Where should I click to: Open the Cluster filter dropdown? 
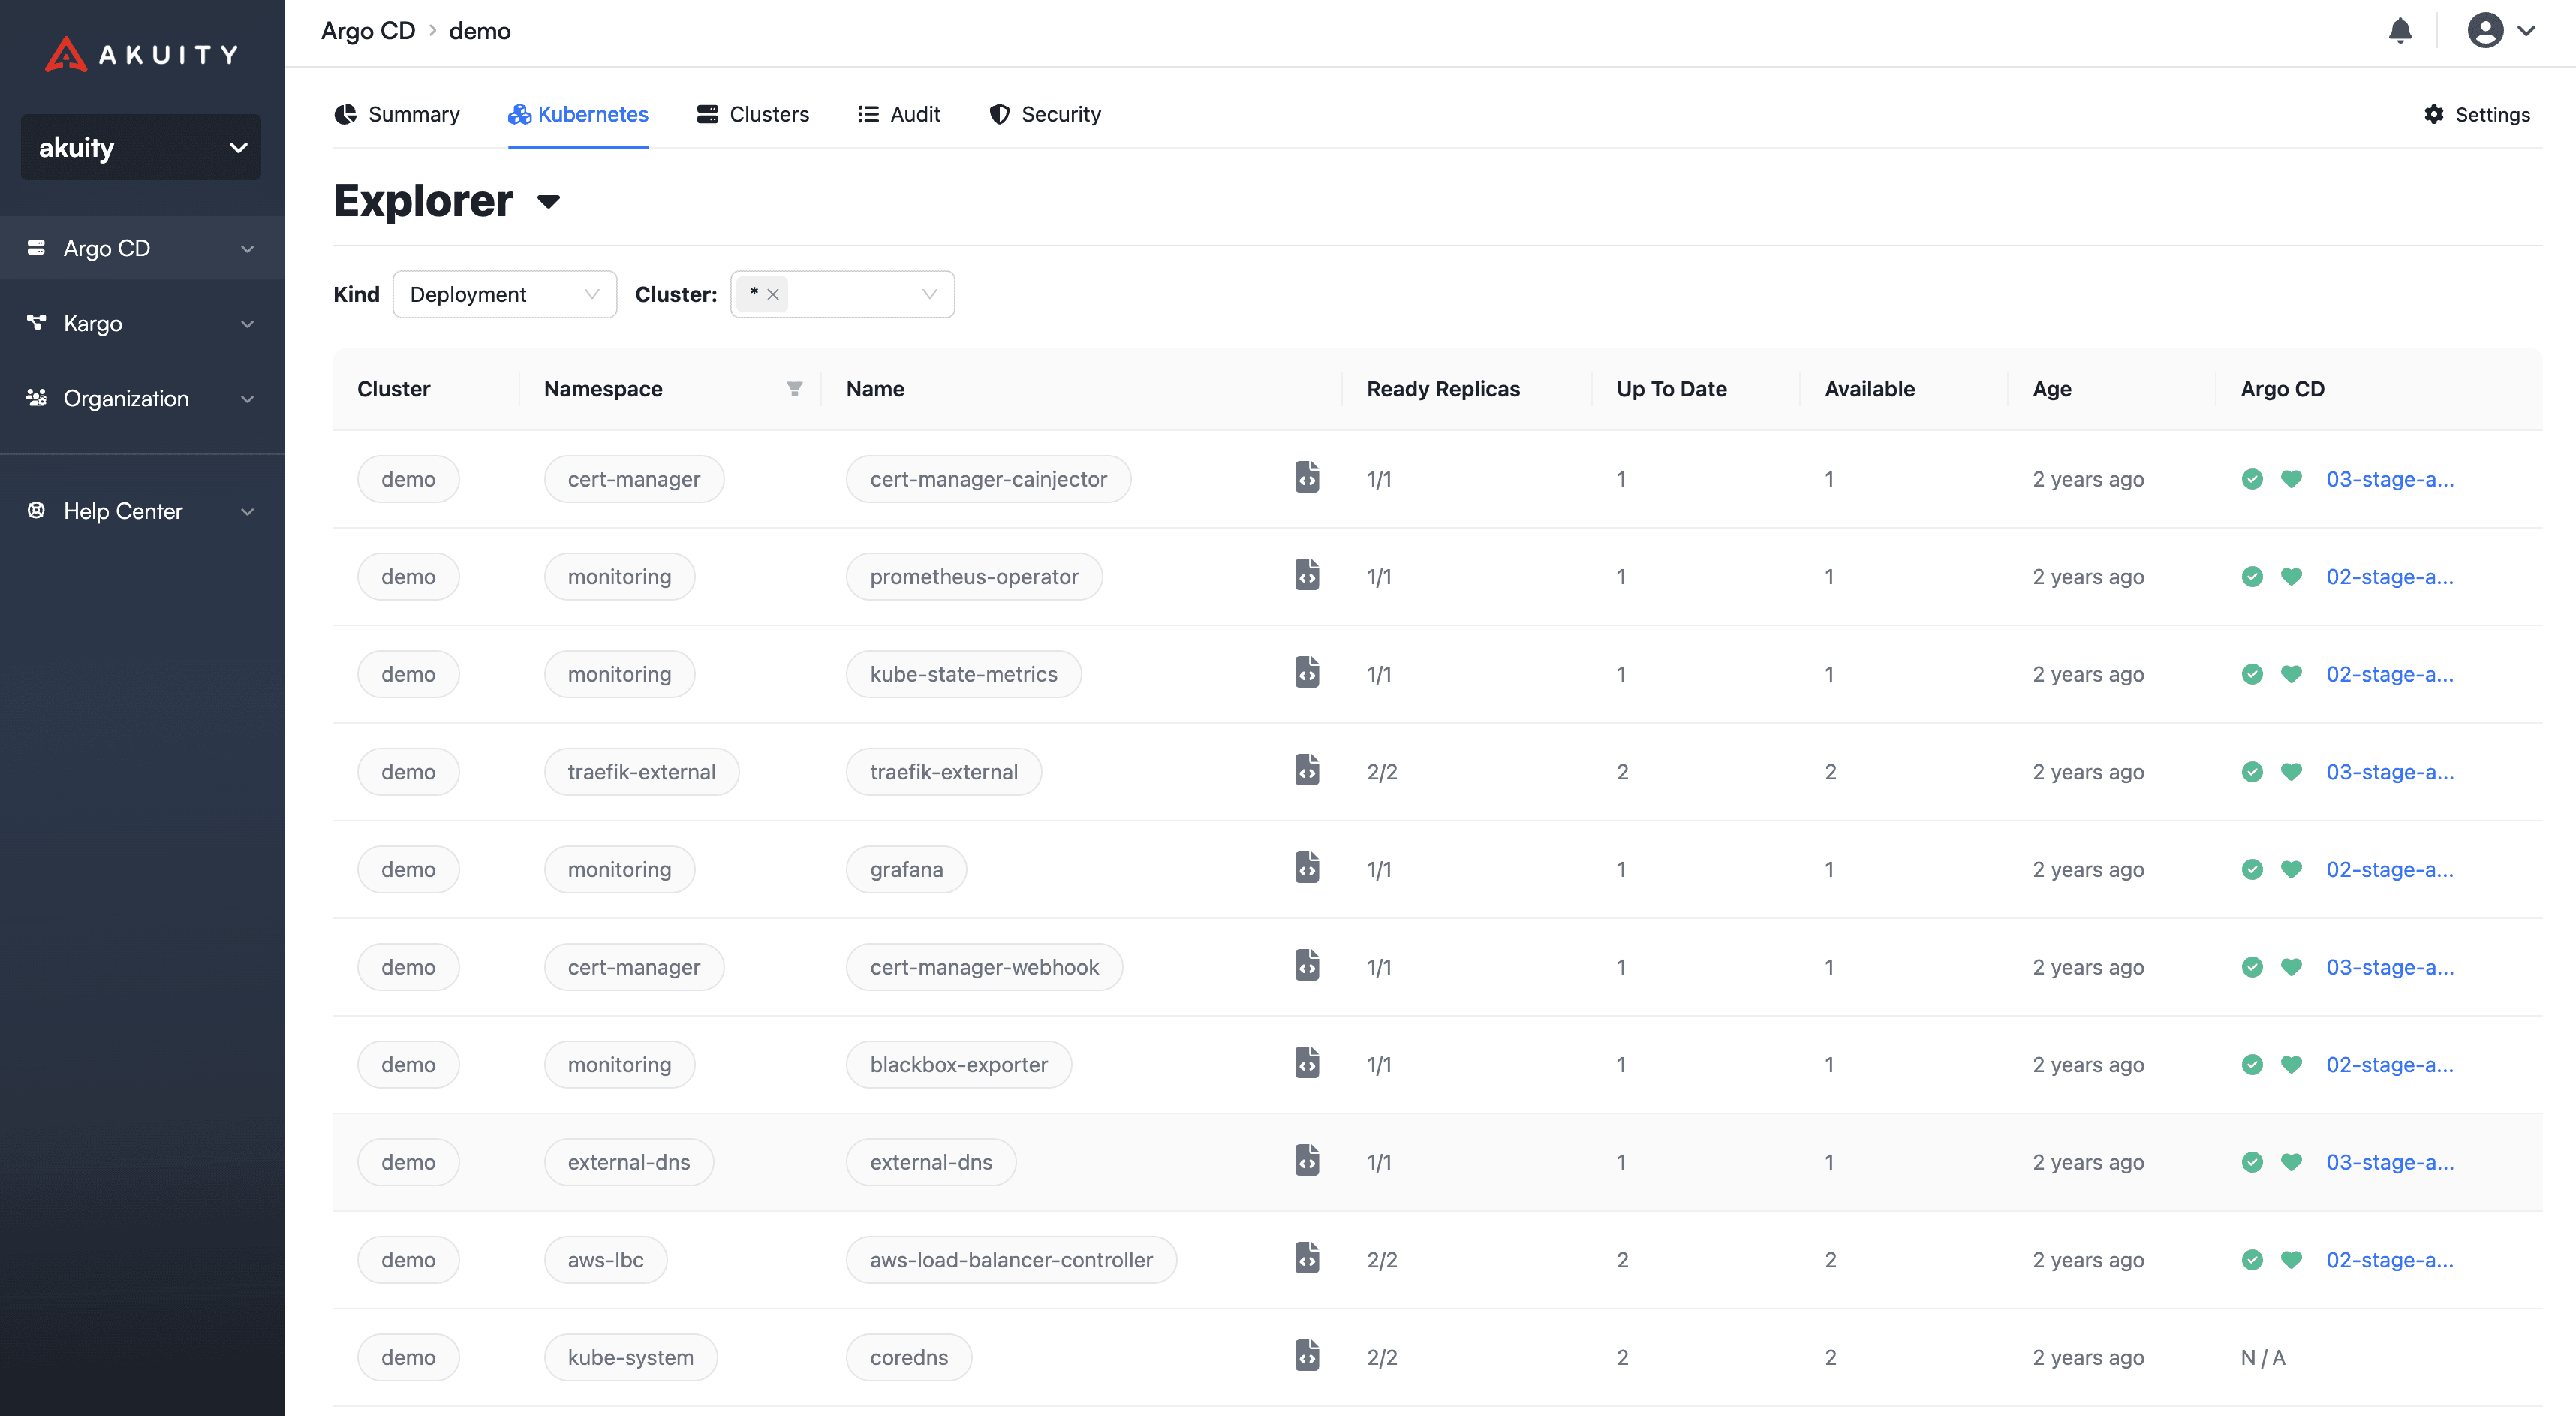click(842, 294)
